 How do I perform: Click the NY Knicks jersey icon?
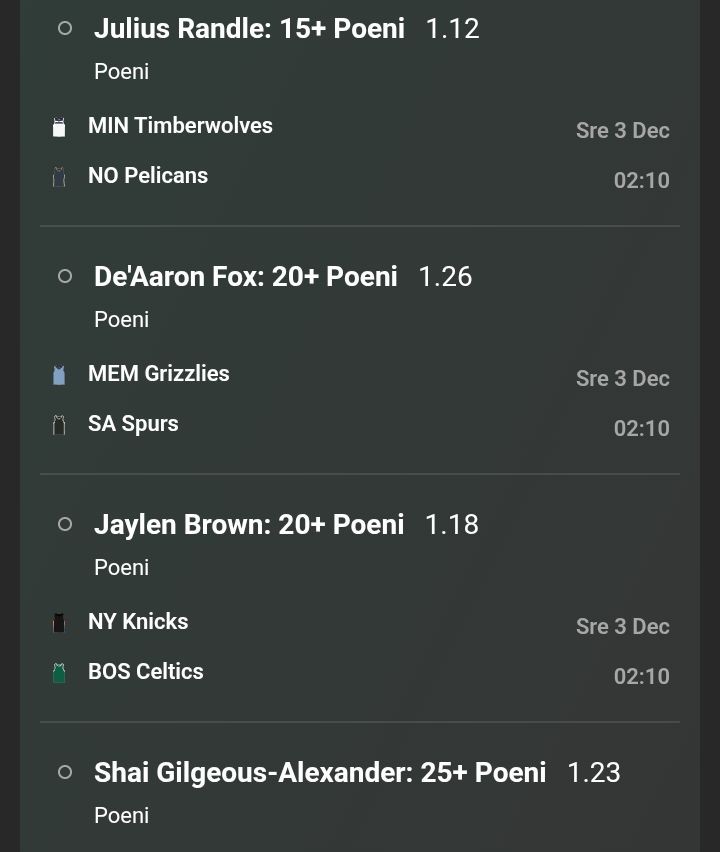tap(59, 623)
